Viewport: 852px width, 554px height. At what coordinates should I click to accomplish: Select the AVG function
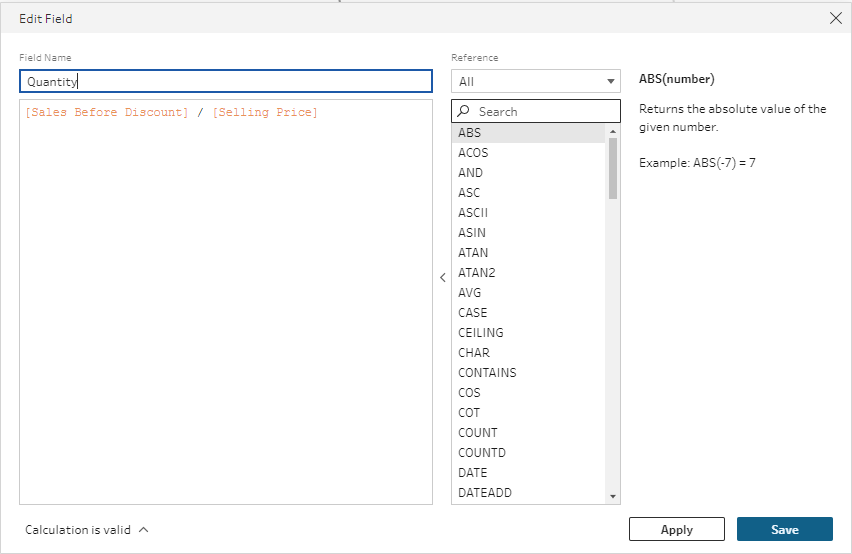pyautogui.click(x=470, y=293)
